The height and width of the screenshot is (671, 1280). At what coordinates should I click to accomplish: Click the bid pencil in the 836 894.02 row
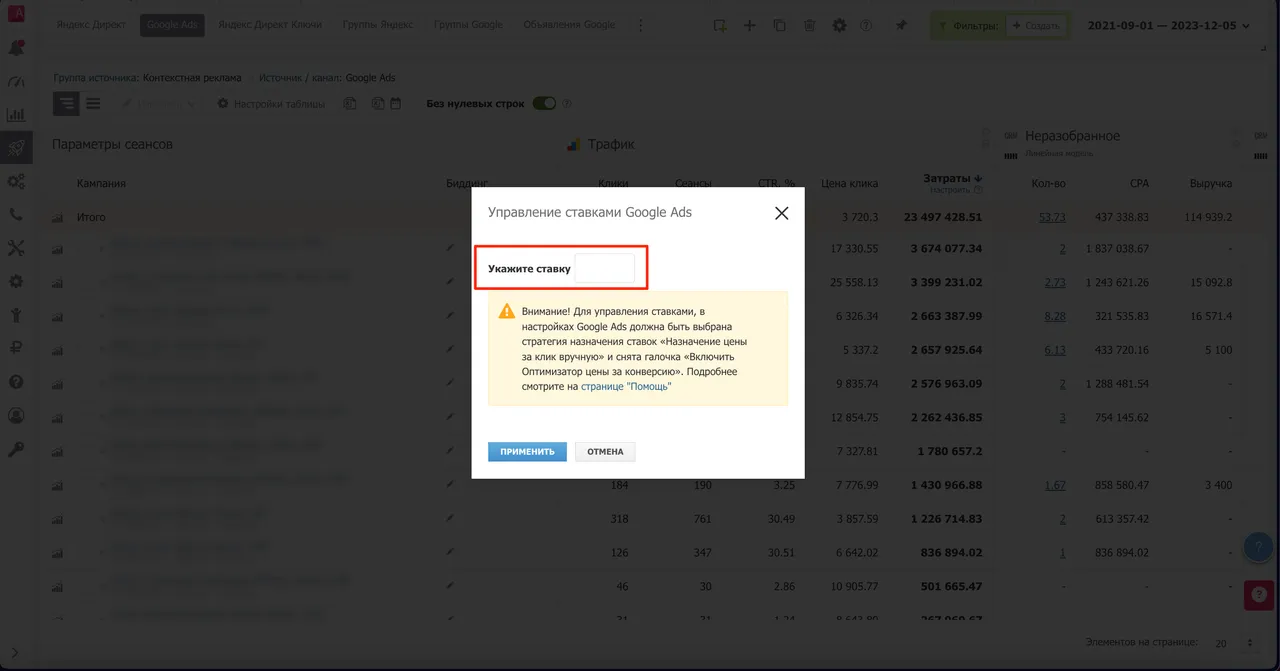coord(450,552)
